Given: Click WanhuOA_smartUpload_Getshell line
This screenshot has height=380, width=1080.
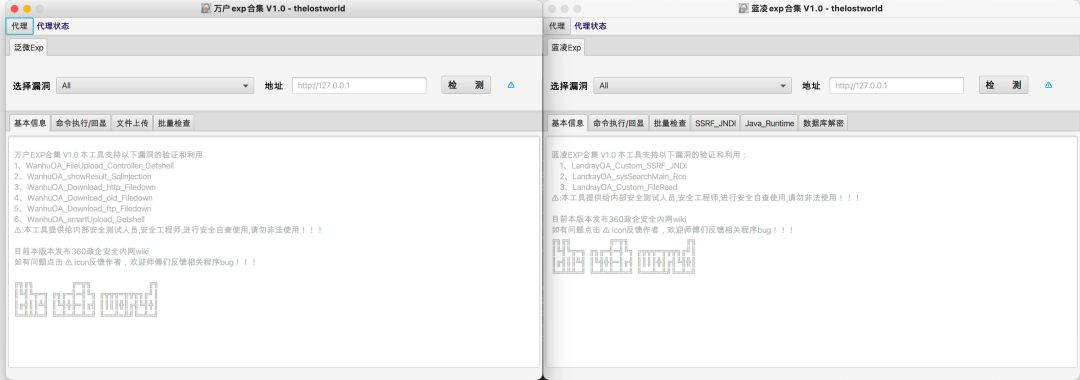Looking at the screenshot, I should [x=80, y=219].
